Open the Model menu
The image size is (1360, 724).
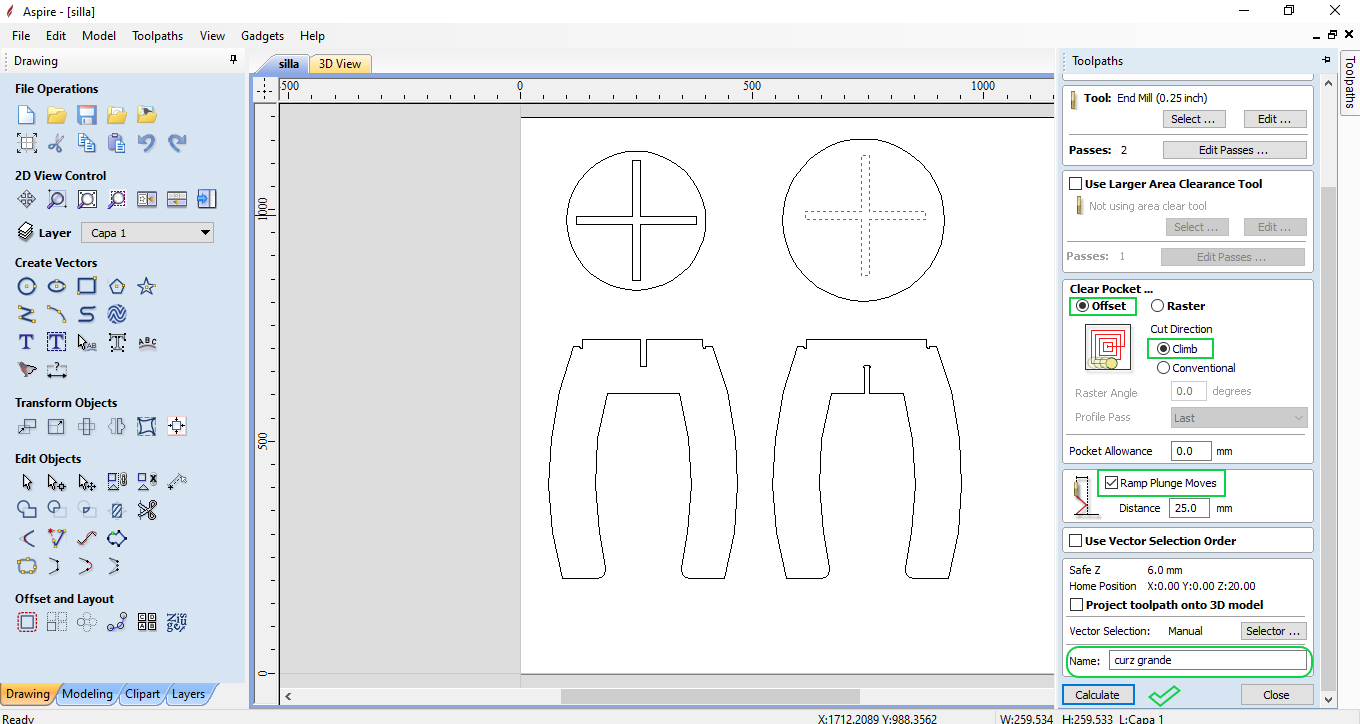point(99,35)
